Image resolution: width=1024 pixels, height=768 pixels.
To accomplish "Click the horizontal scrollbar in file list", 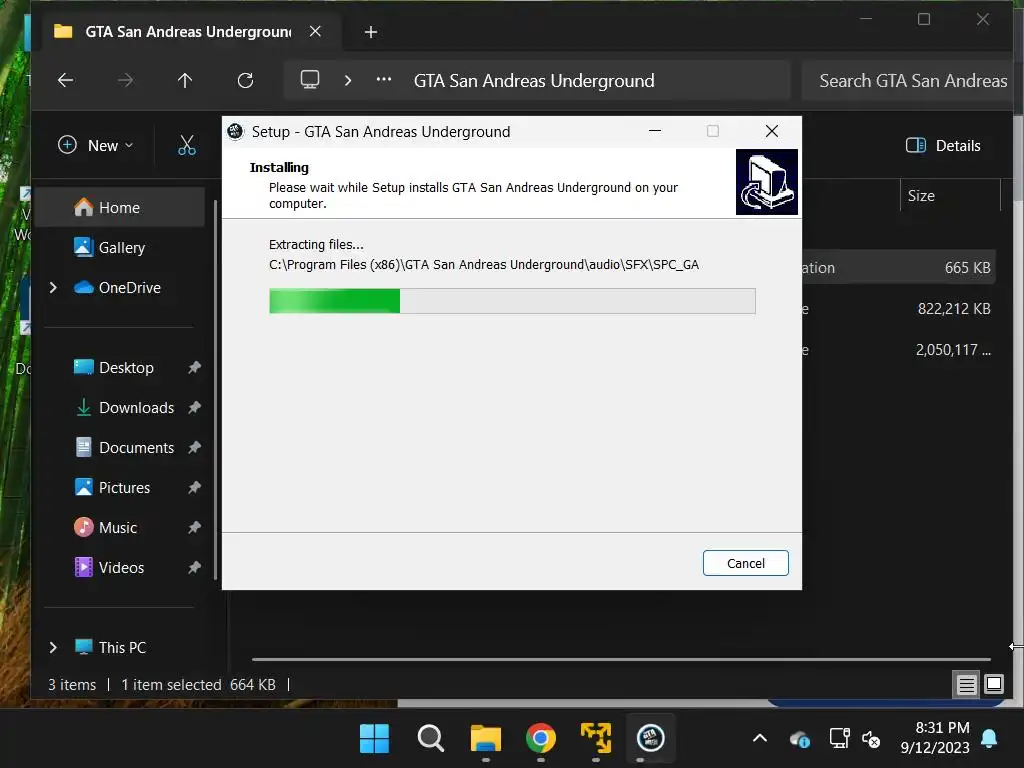I will tap(621, 659).
